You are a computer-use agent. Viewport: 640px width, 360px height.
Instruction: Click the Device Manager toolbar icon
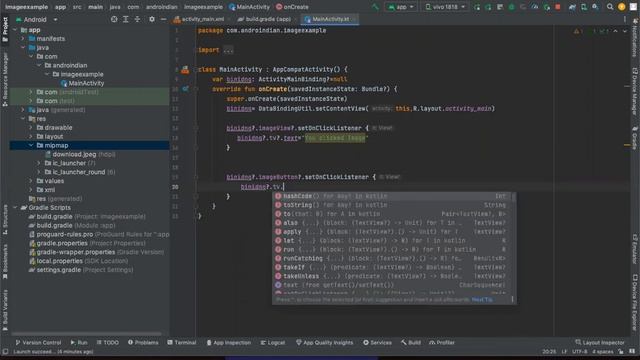coord(584,7)
